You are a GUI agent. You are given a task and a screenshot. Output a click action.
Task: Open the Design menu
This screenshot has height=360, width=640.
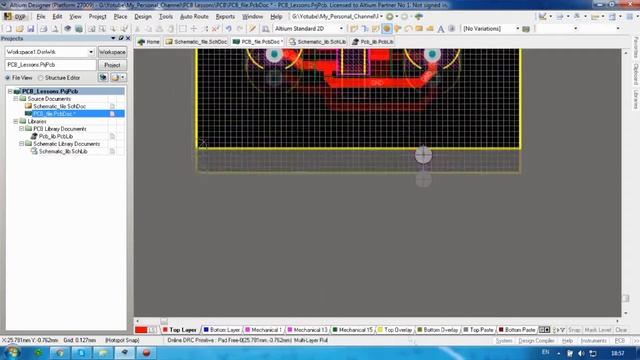coord(143,17)
